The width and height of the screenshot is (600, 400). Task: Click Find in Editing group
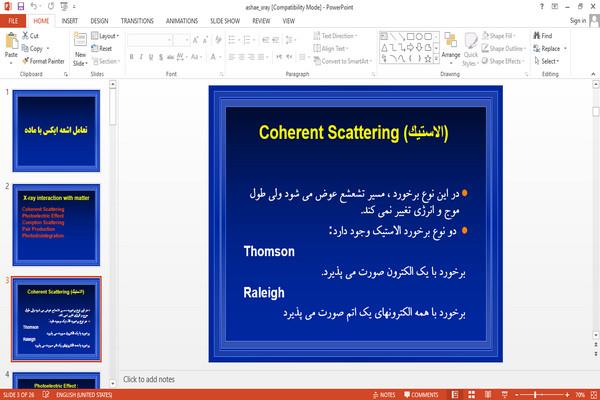[x=543, y=36]
